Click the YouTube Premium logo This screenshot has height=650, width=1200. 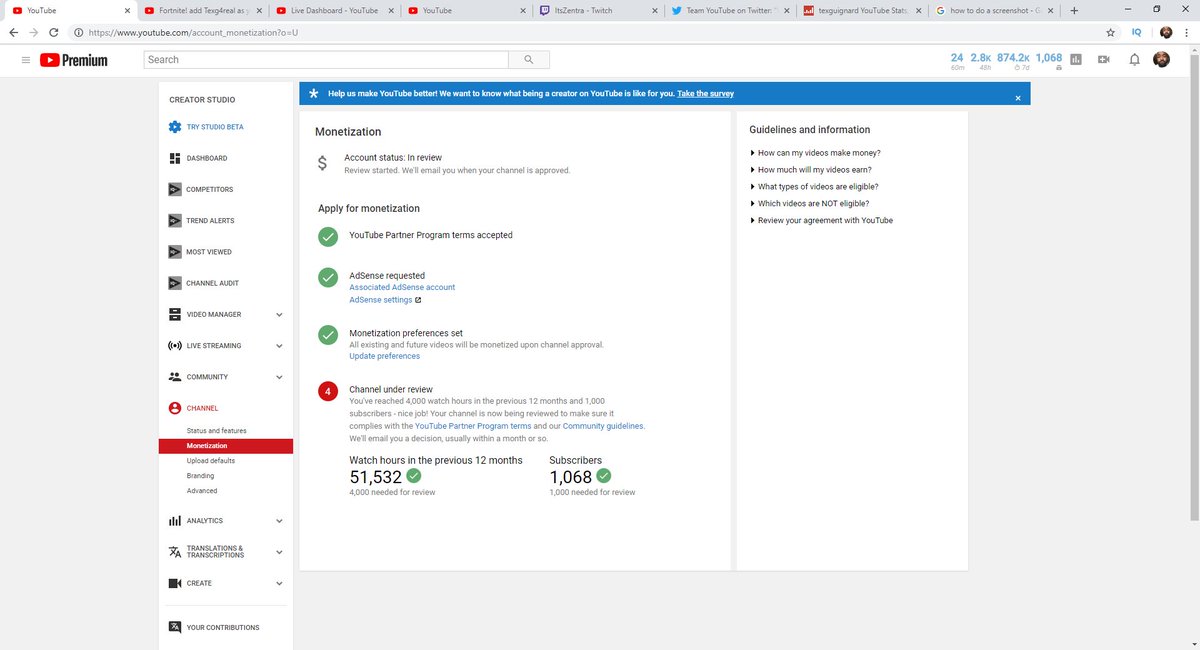click(x=74, y=60)
